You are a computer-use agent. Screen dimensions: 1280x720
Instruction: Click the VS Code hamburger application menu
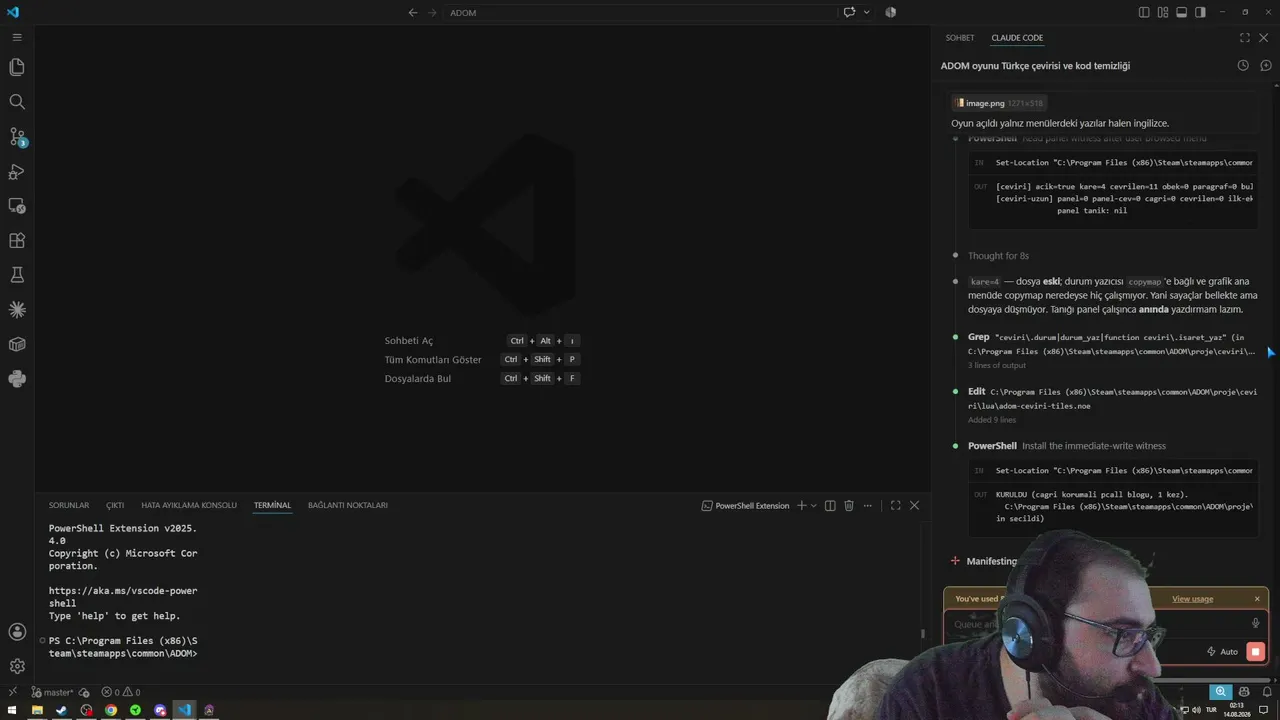17,37
